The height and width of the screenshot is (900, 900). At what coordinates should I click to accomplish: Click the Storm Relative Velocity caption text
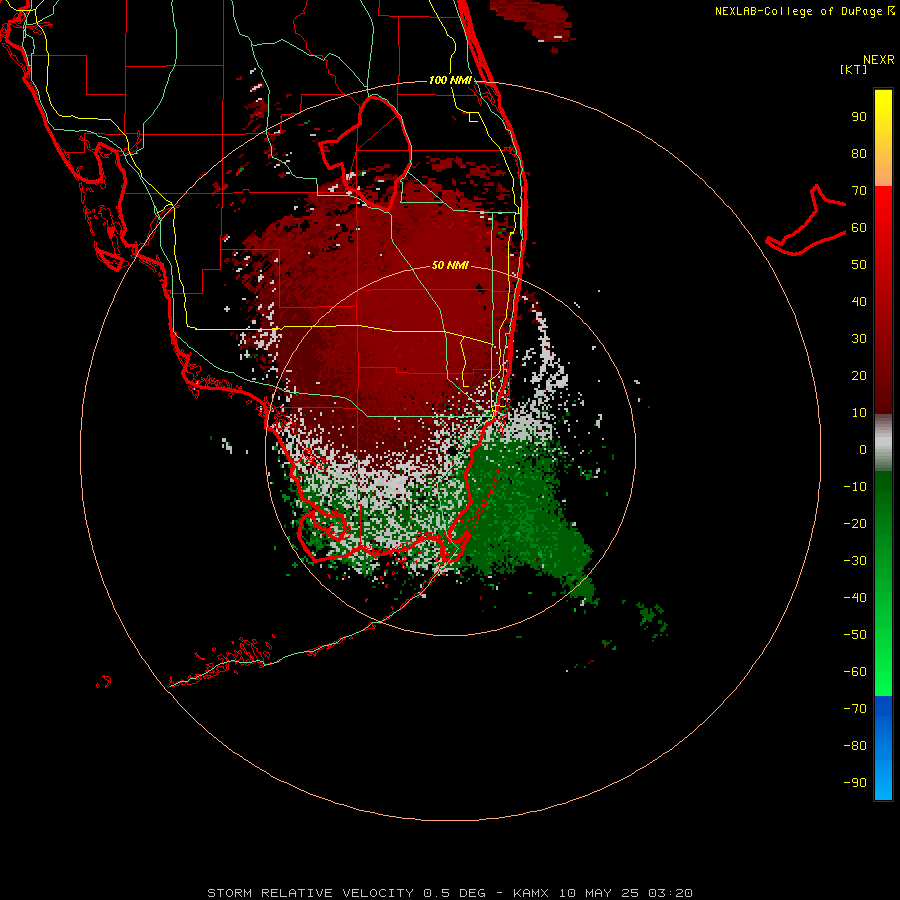point(450,893)
